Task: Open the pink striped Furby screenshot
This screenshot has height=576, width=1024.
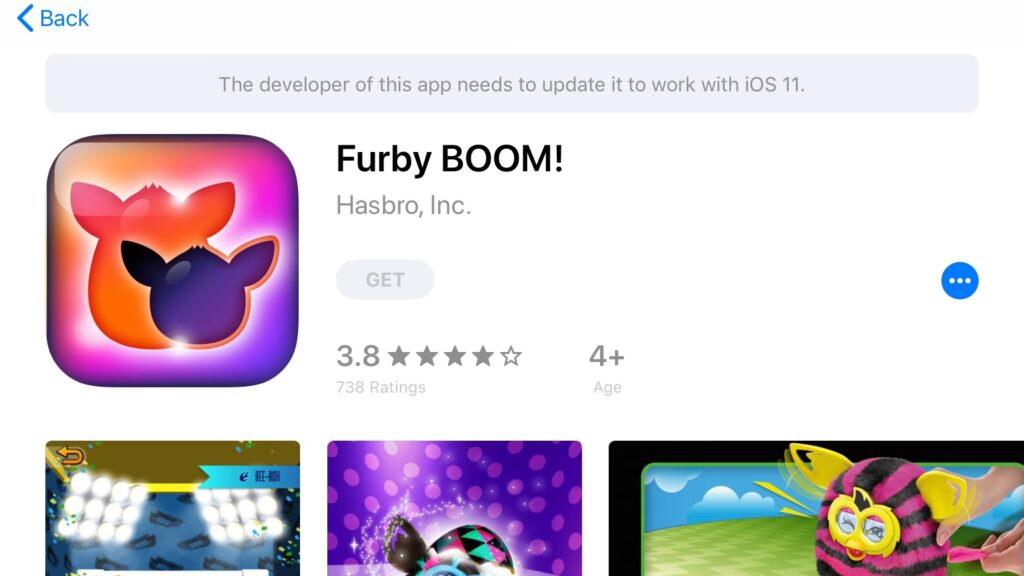Action: [816, 508]
